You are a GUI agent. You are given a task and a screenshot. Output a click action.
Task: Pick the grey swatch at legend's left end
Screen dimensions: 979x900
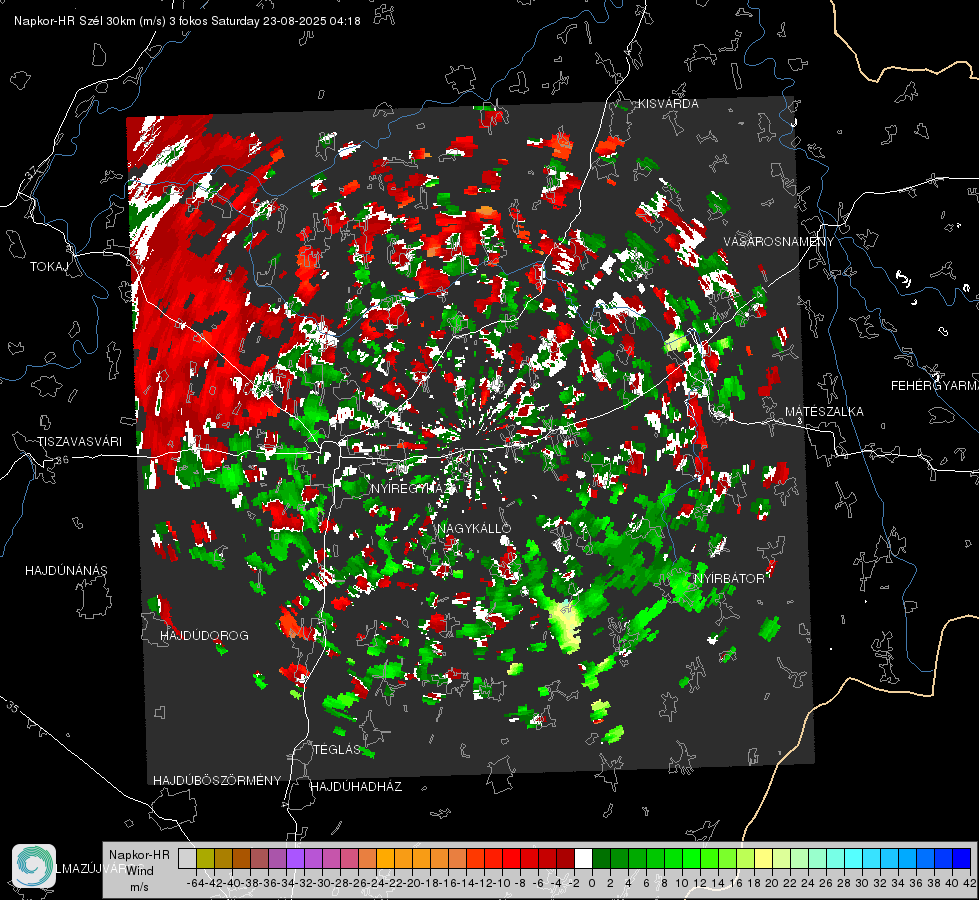(187, 858)
